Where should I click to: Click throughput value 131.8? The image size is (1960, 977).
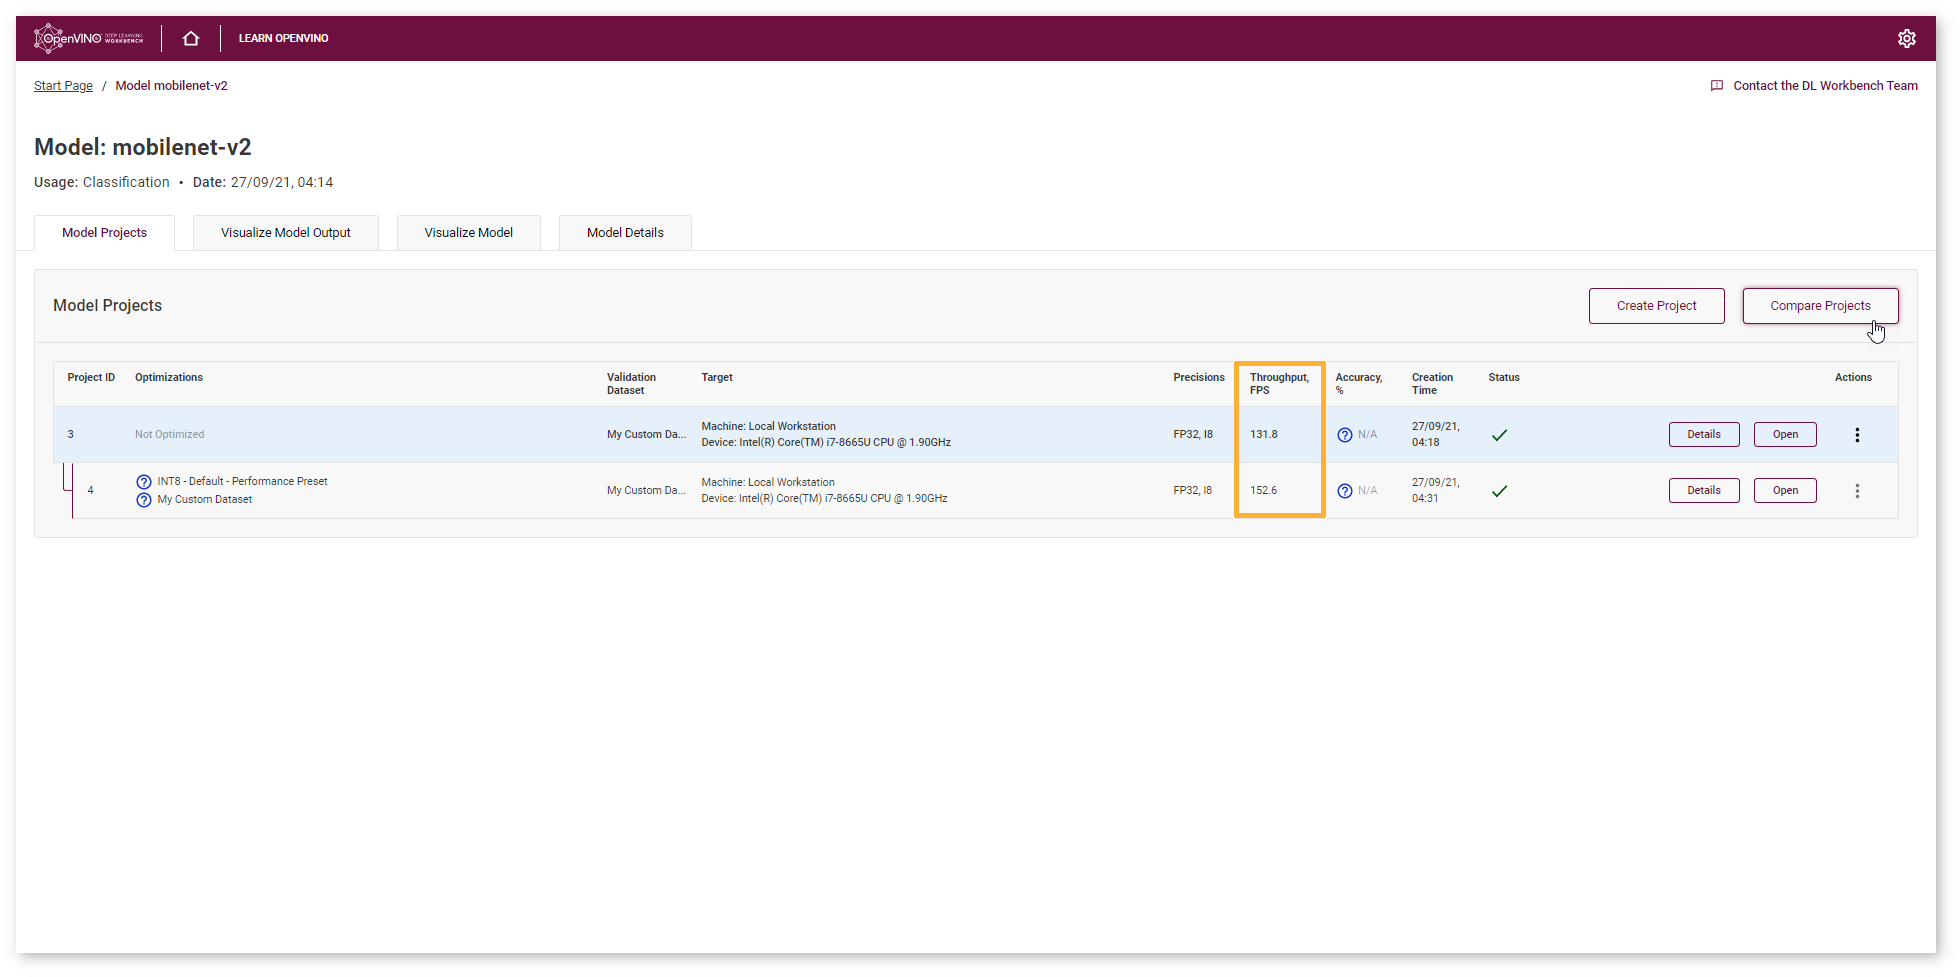[x=1264, y=435]
